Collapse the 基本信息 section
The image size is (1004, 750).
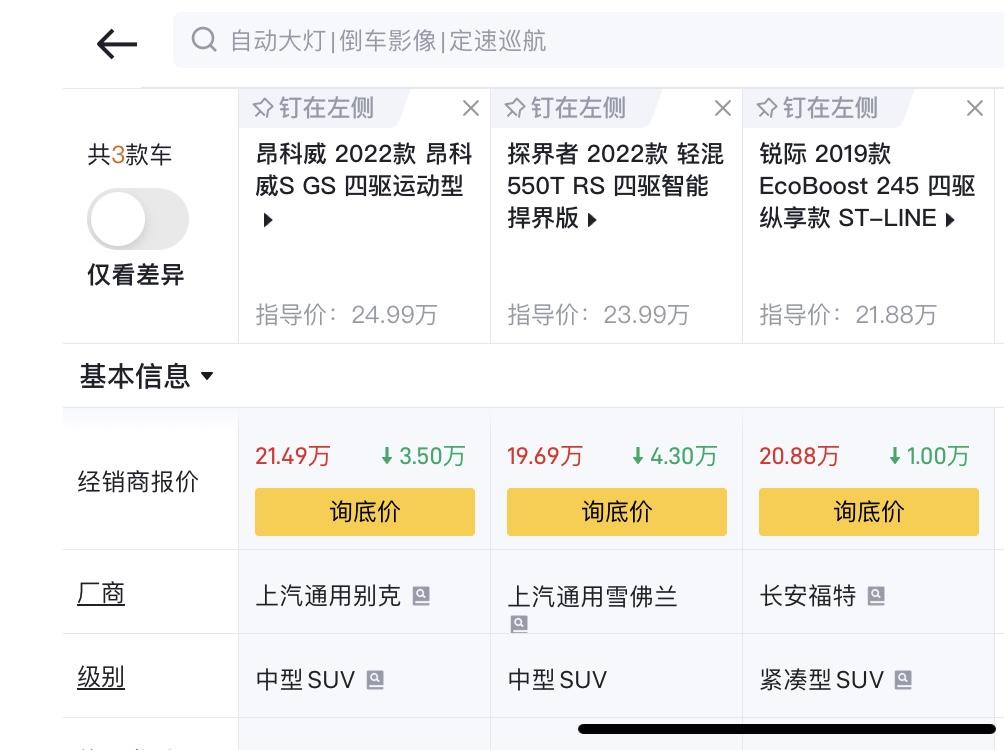point(146,375)
